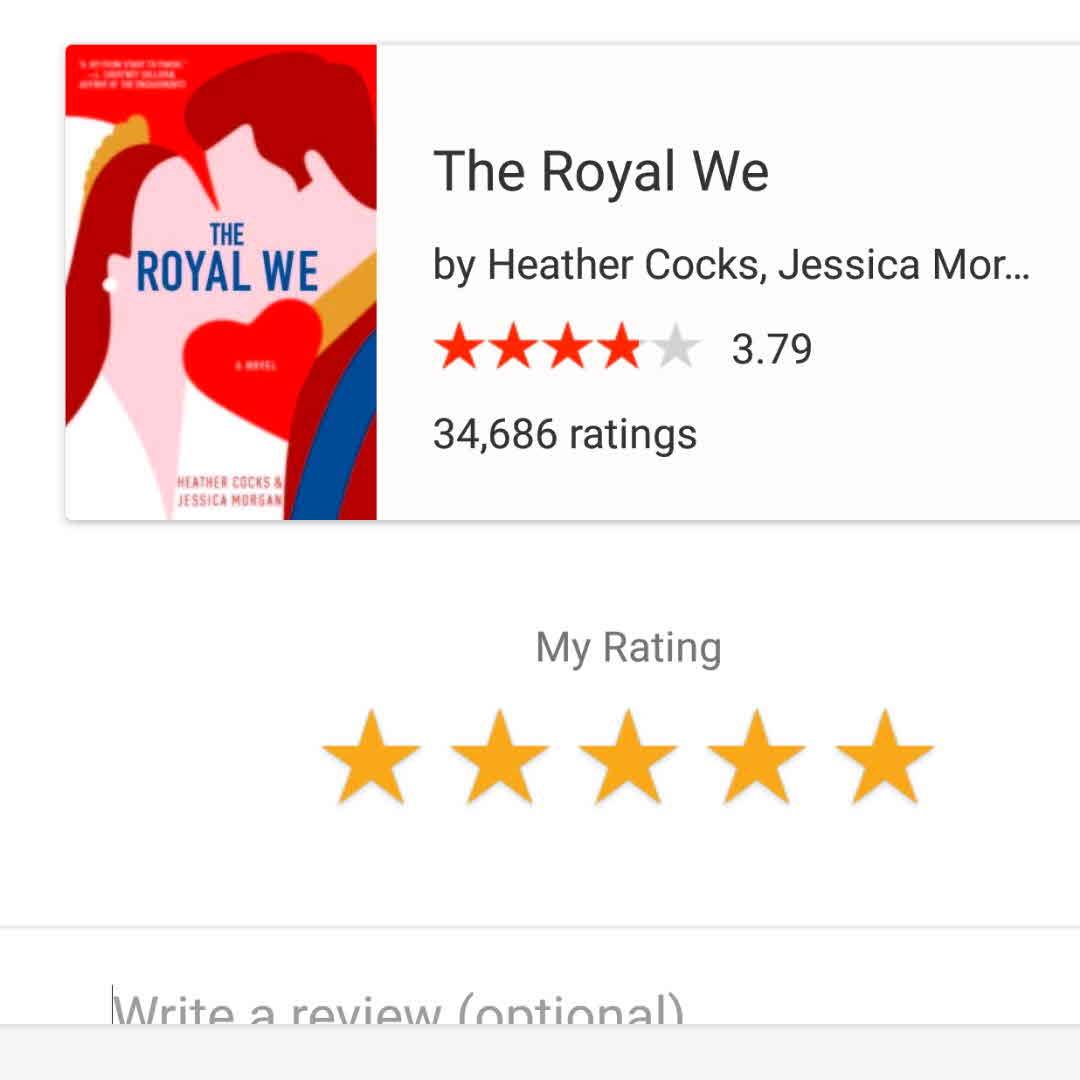Open author Heather Cocks, Jessica Mor... line
1080x1080 pixels.
coord(731,265)
